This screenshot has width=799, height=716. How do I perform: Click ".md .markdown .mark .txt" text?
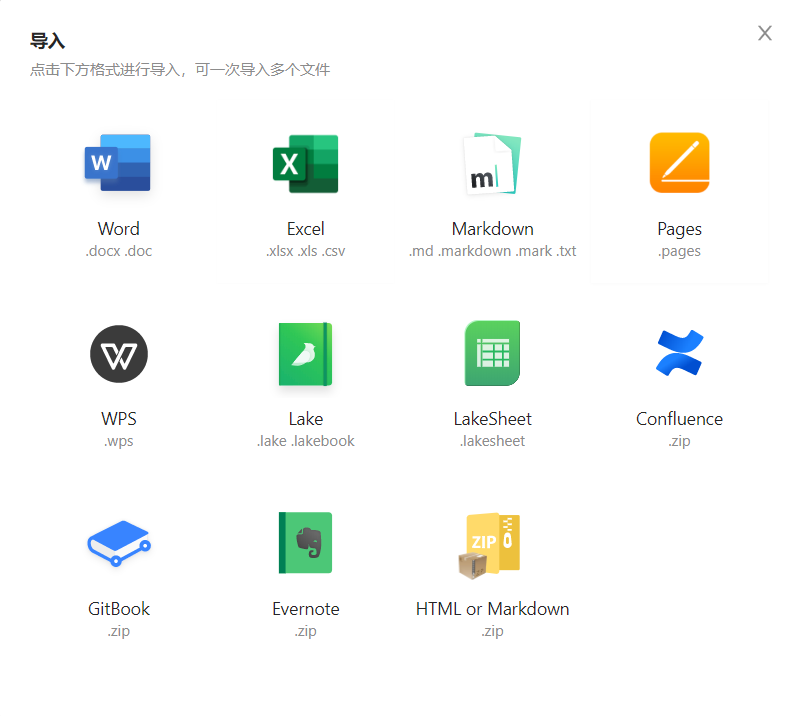(x=492, y=251)
